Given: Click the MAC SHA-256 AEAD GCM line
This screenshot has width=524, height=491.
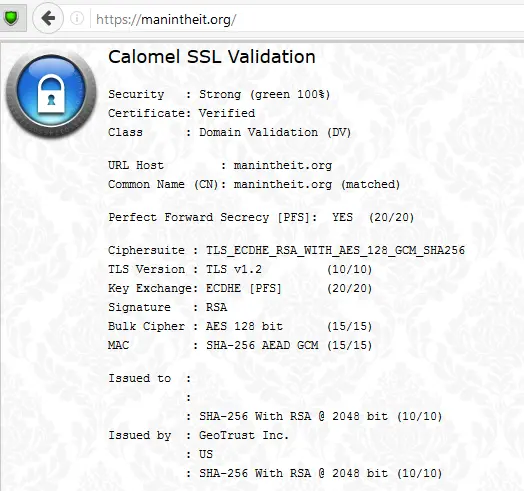Looking at the screenshot, I should point(240,345).
